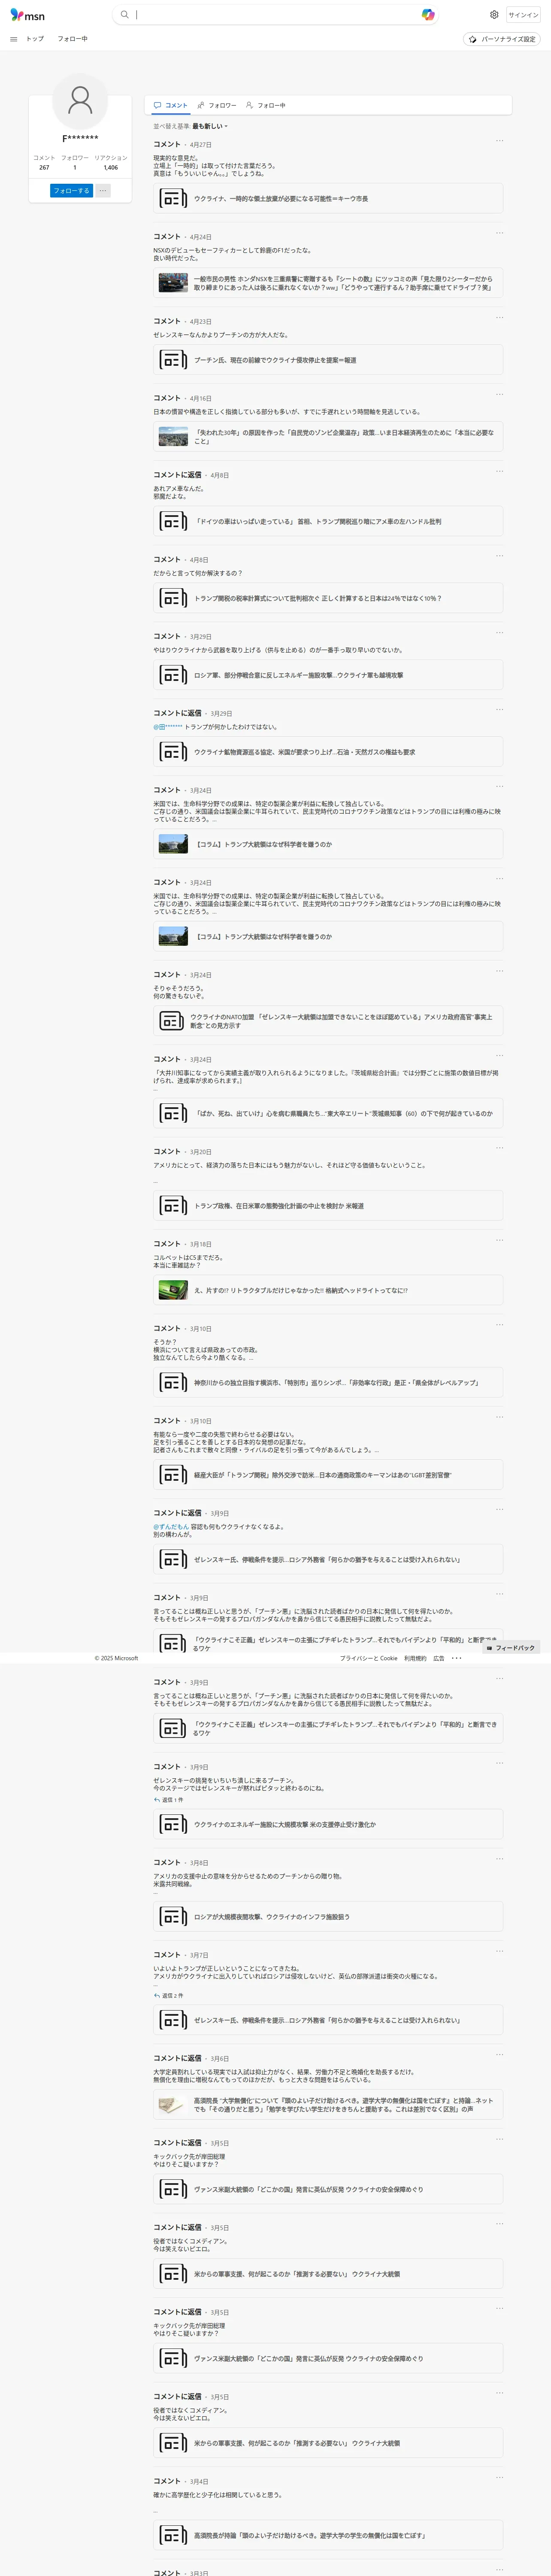Click the 高須院長 大学無償化 article thumbnail

click(x=173, y=2105)
